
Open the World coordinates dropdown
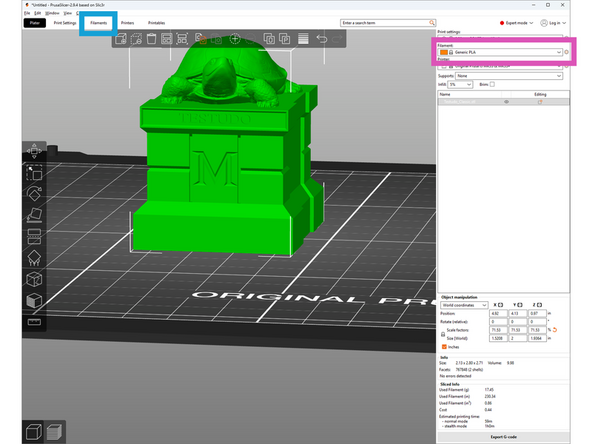(464, 305)
